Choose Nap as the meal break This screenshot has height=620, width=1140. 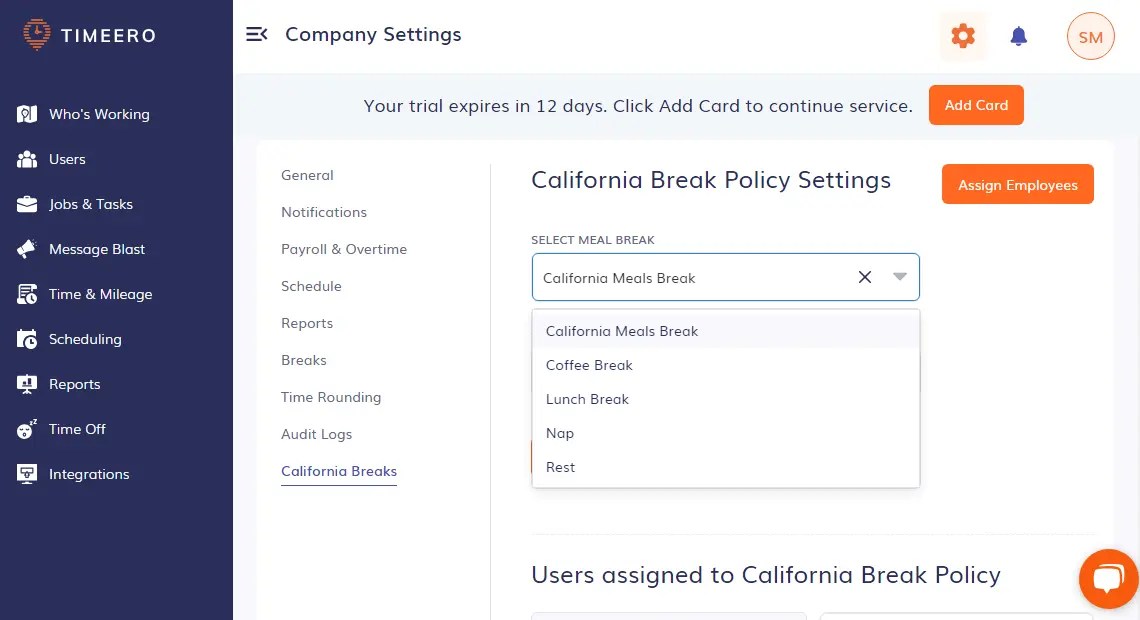tap(560, 433)
